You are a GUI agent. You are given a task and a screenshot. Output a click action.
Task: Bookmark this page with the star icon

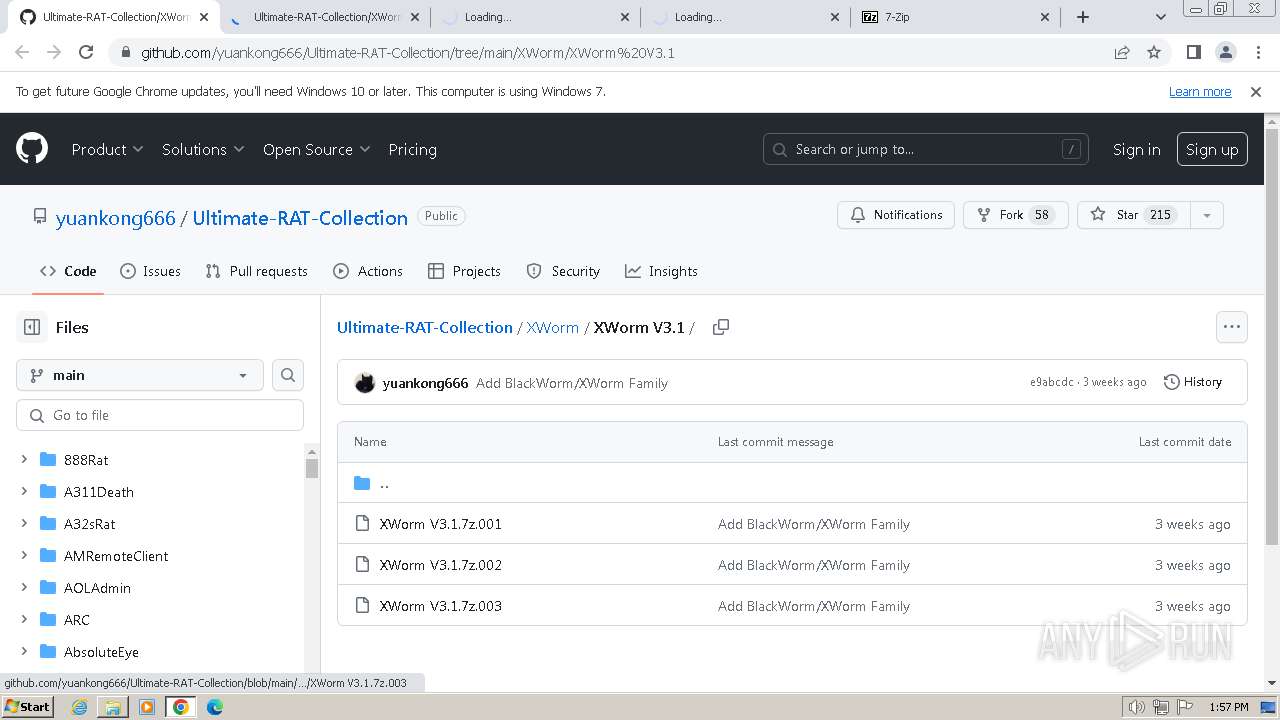point(1154,52)
